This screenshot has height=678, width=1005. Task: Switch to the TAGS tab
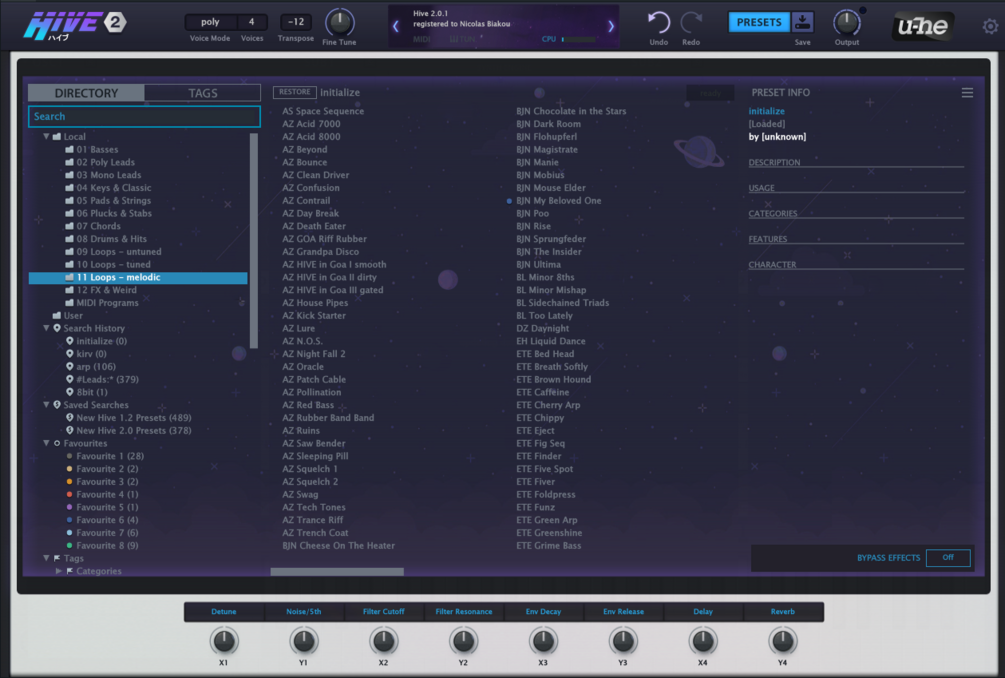coord(203,93)
